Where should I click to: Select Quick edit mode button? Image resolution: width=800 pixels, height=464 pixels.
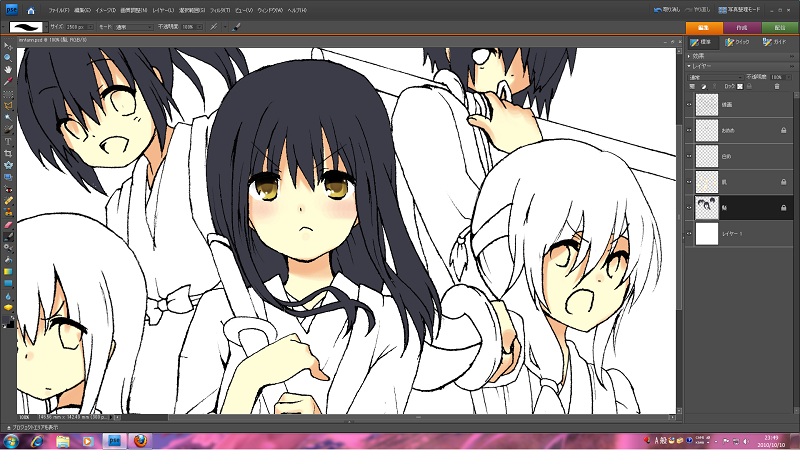(738, 42)
